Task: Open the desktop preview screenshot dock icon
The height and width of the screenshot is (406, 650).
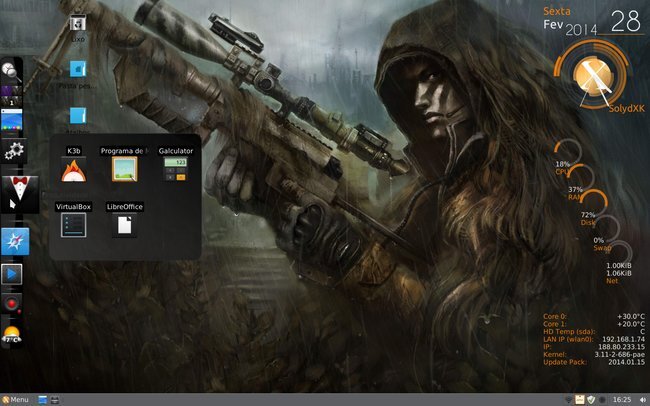Action: [x=12, y=121]
